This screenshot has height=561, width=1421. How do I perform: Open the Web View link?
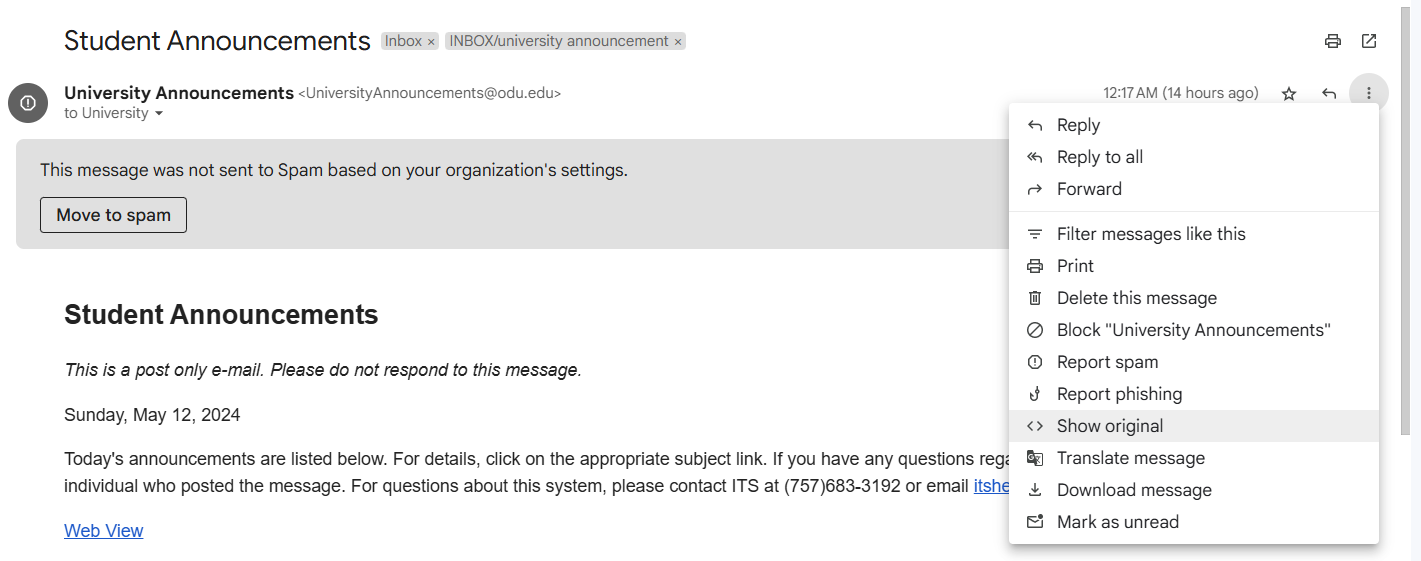(x=104, y=531)
